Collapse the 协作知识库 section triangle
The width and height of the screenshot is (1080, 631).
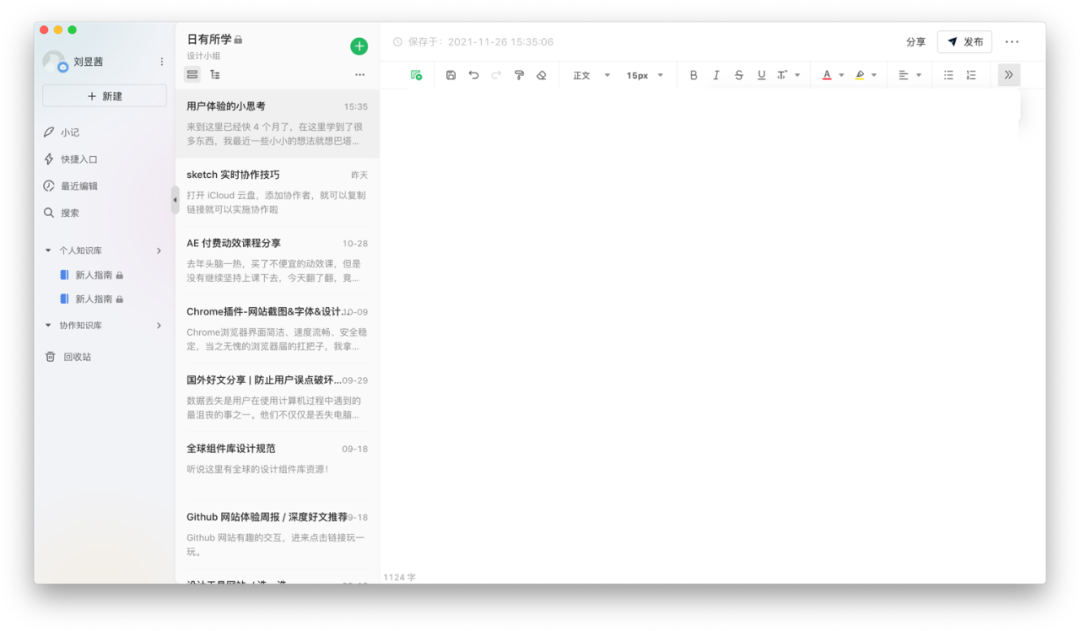48,325
